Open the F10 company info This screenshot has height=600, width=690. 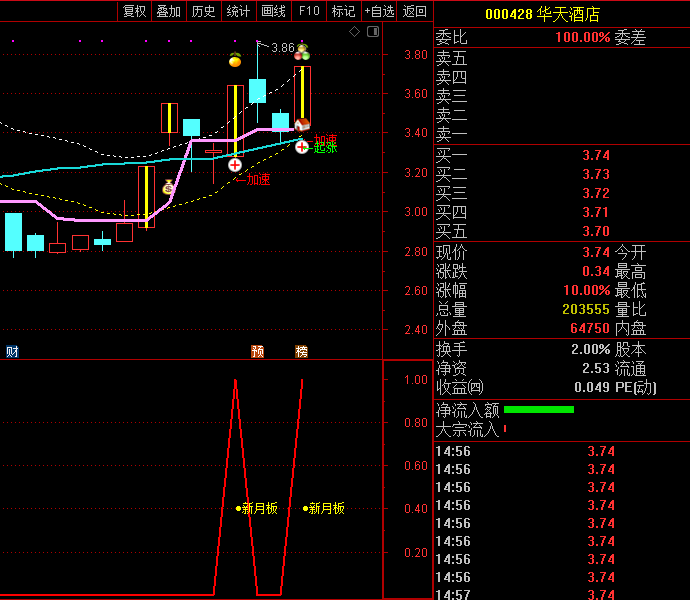[309, 11]
